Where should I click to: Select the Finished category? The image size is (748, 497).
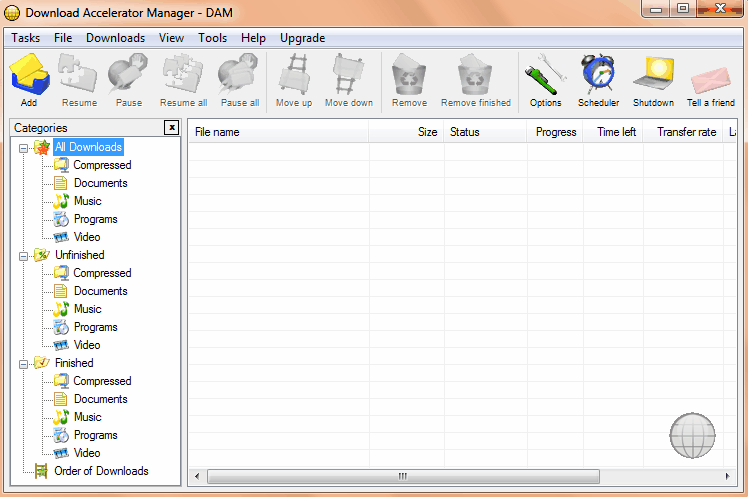tap(74, 363)
